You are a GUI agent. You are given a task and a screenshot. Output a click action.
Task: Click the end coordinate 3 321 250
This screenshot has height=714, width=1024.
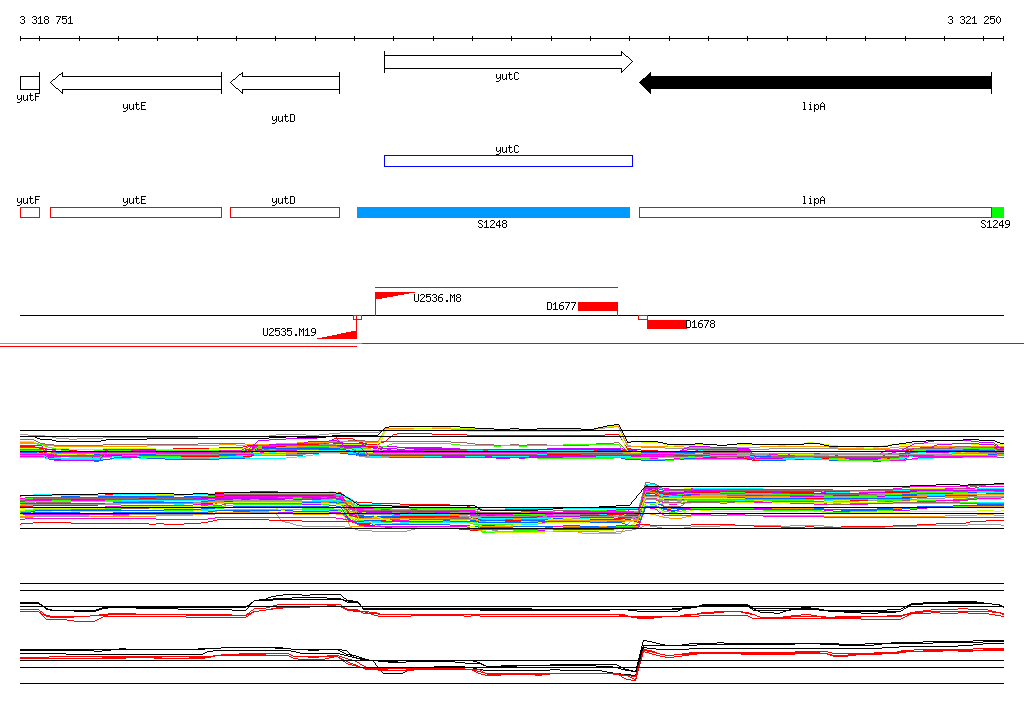(974, 20)
